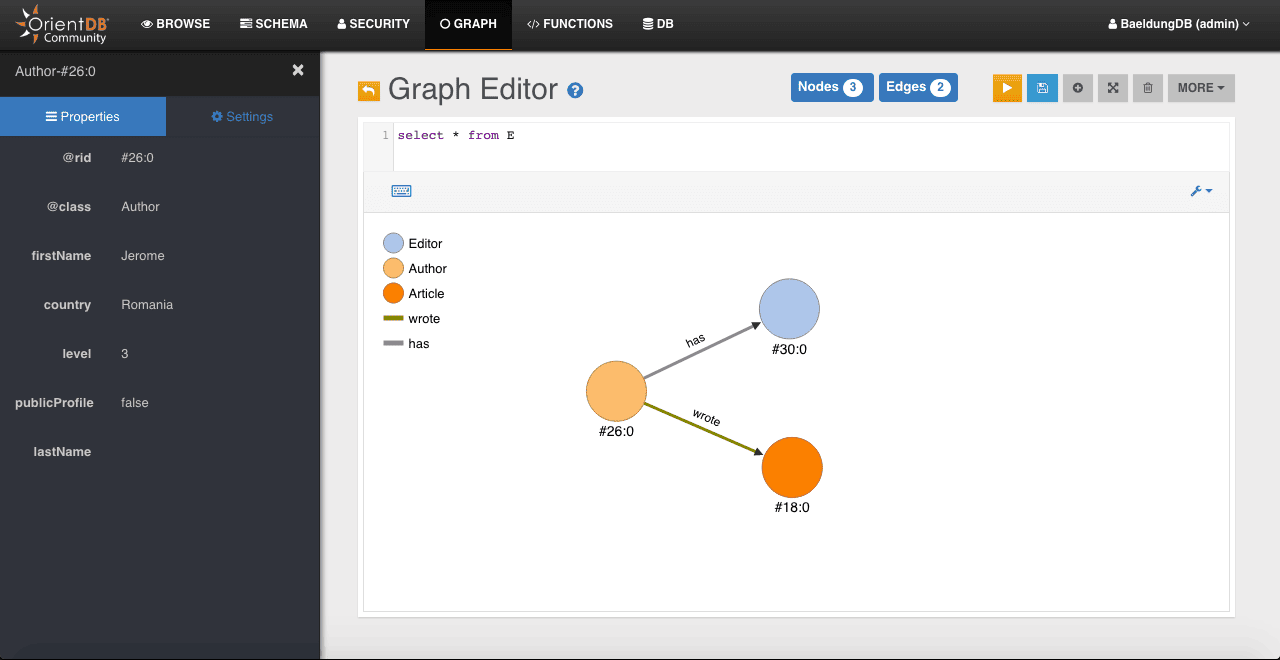This screenshot has width=1280, height=660.
Task: Add a new node using the plus icon
Action: (x=1077, y=88)
